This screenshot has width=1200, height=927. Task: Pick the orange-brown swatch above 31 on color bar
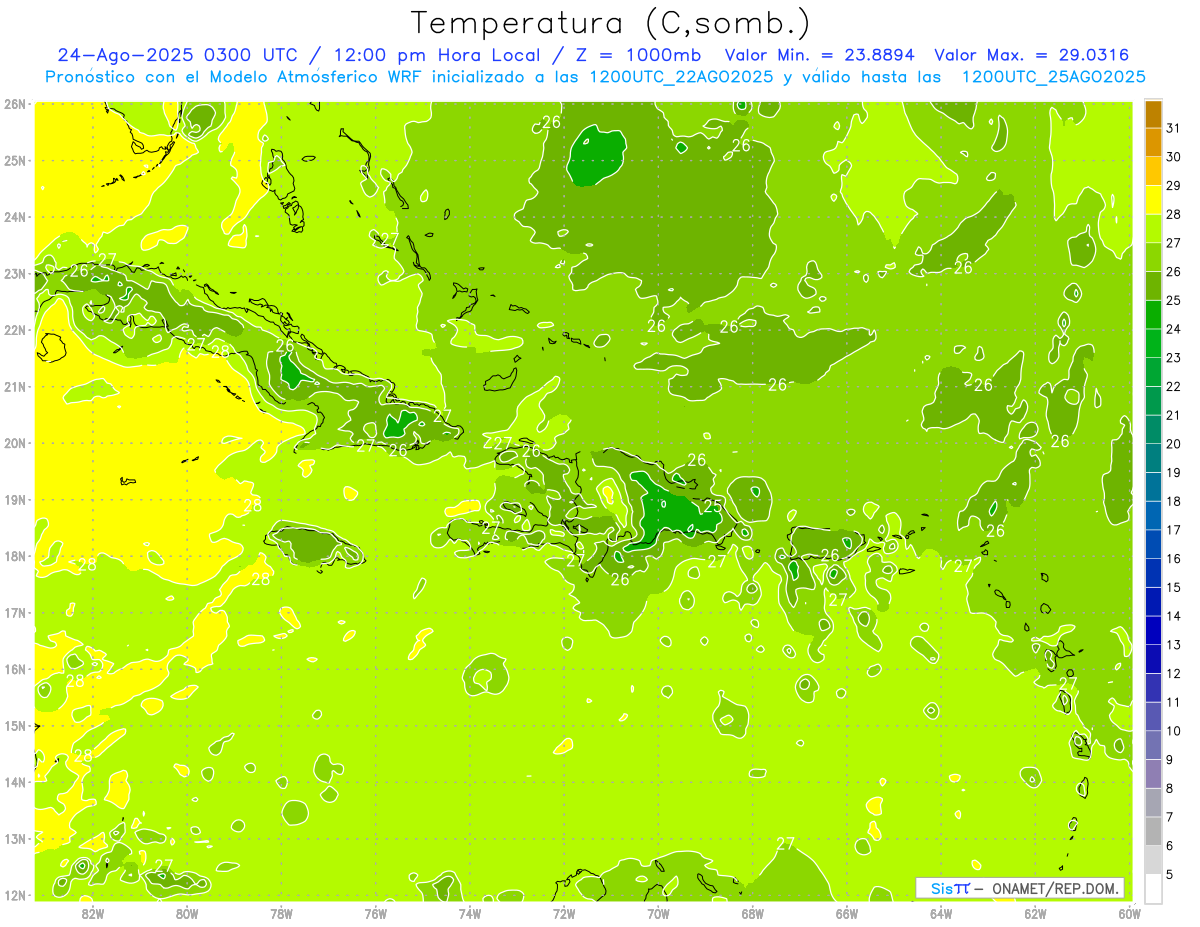pos(1153,114)
